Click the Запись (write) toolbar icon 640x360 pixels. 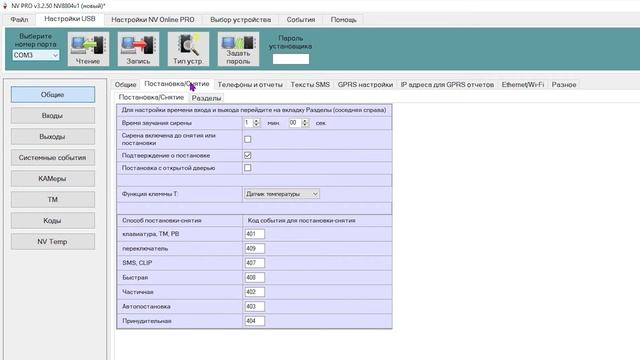[x=138, y=49]
